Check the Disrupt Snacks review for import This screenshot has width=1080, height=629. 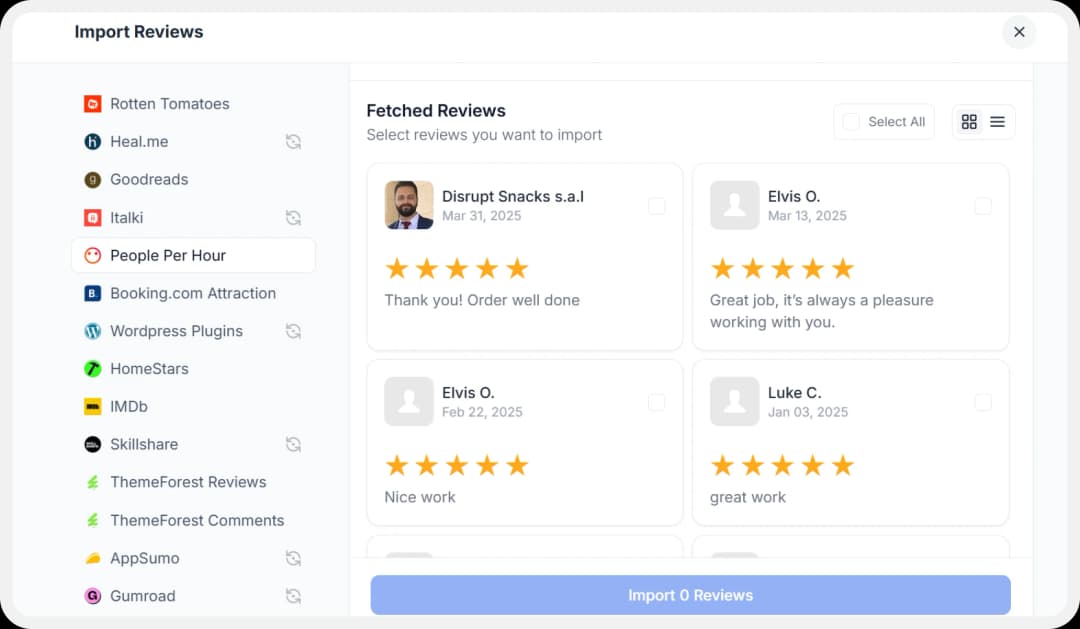coord(657,206)
